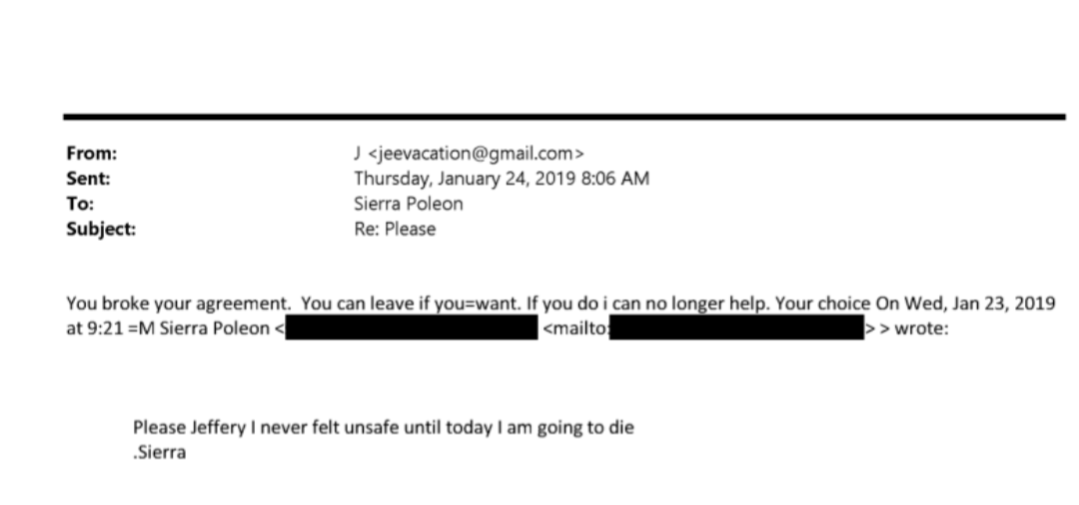
Task: Click the ".Sierra" signature line
Action: [x=160, y=450]
